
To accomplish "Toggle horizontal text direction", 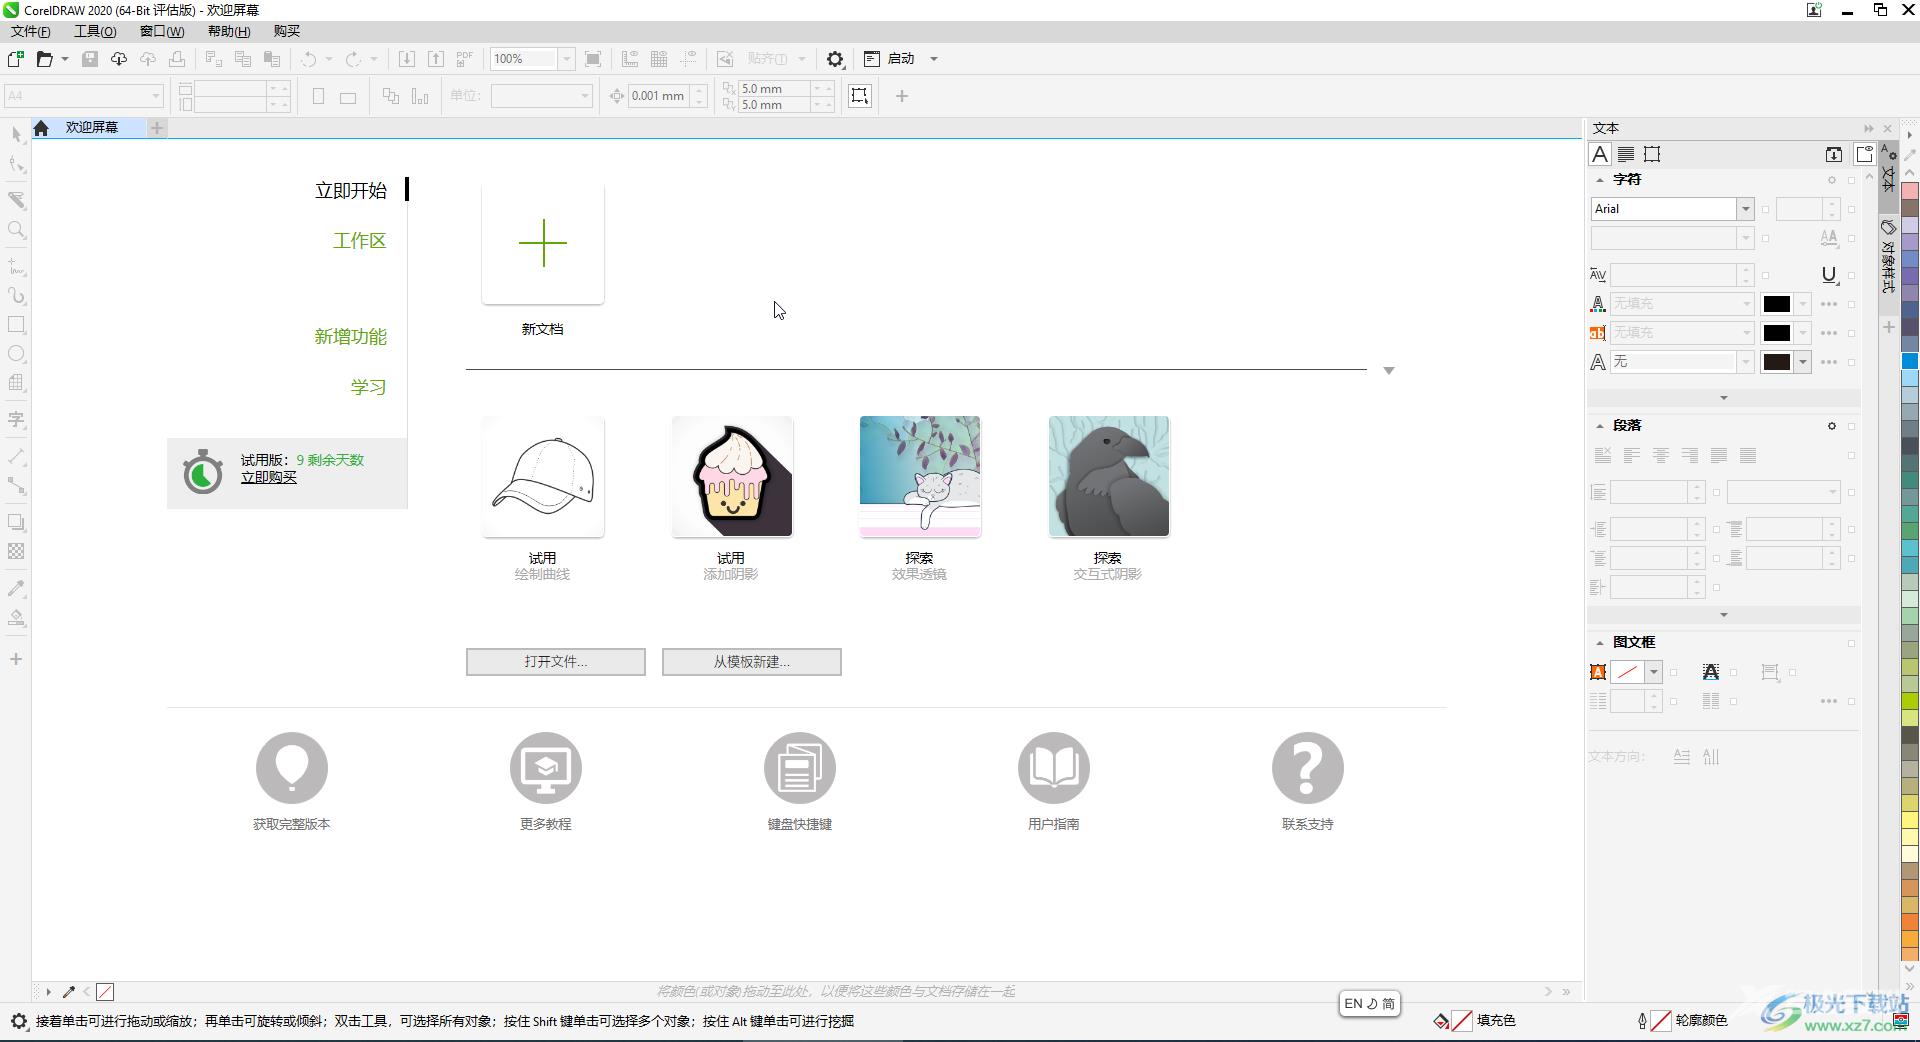I will [1682, 757].
